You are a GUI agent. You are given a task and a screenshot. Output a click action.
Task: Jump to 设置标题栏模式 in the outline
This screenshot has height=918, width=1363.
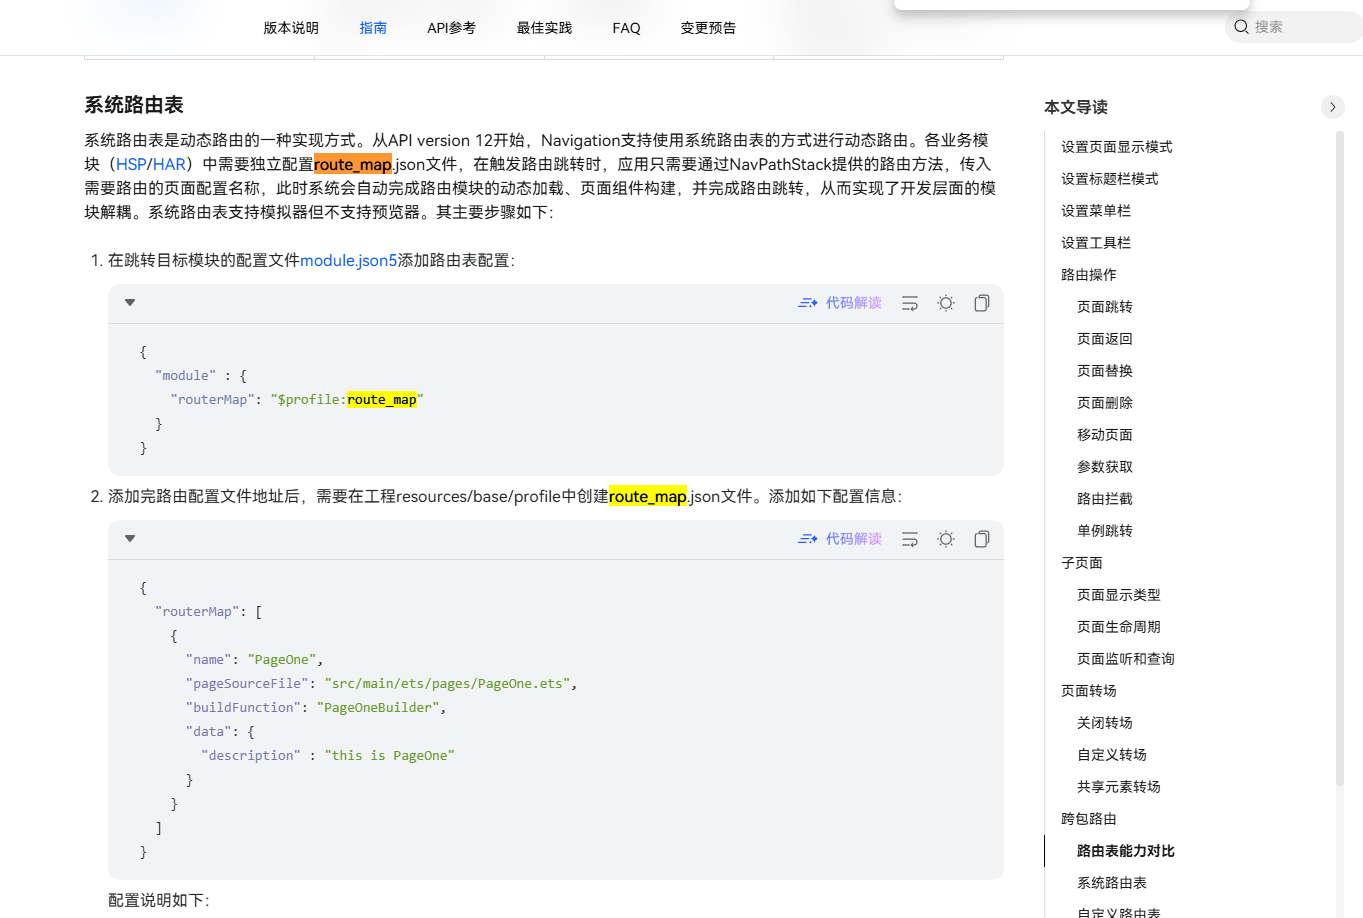click(1109, 179)
